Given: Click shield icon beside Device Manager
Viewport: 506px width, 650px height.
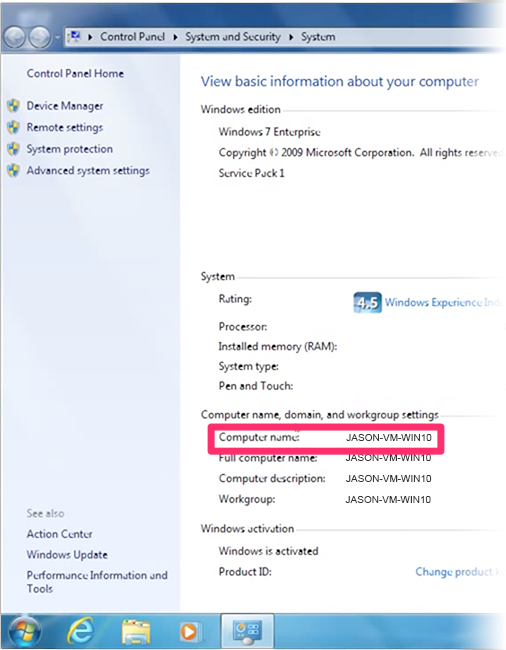Looking at the screenshot, I should pyautogui.click(x=13, y=106).
